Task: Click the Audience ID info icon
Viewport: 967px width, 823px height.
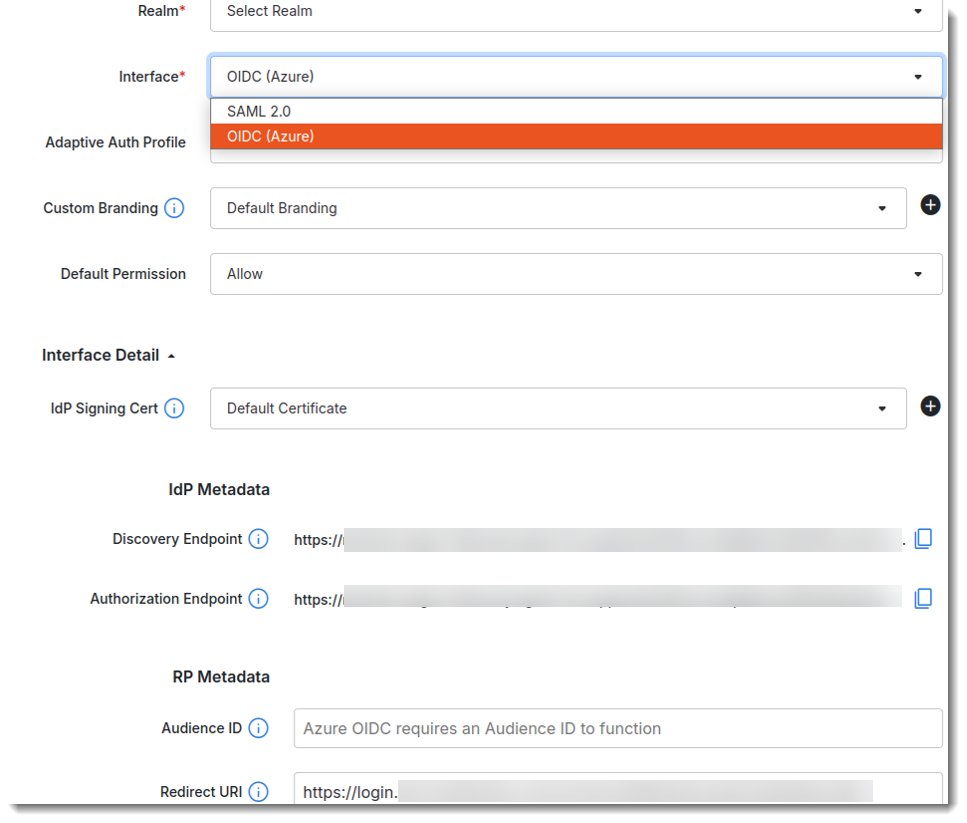Action: click(259, 728)
